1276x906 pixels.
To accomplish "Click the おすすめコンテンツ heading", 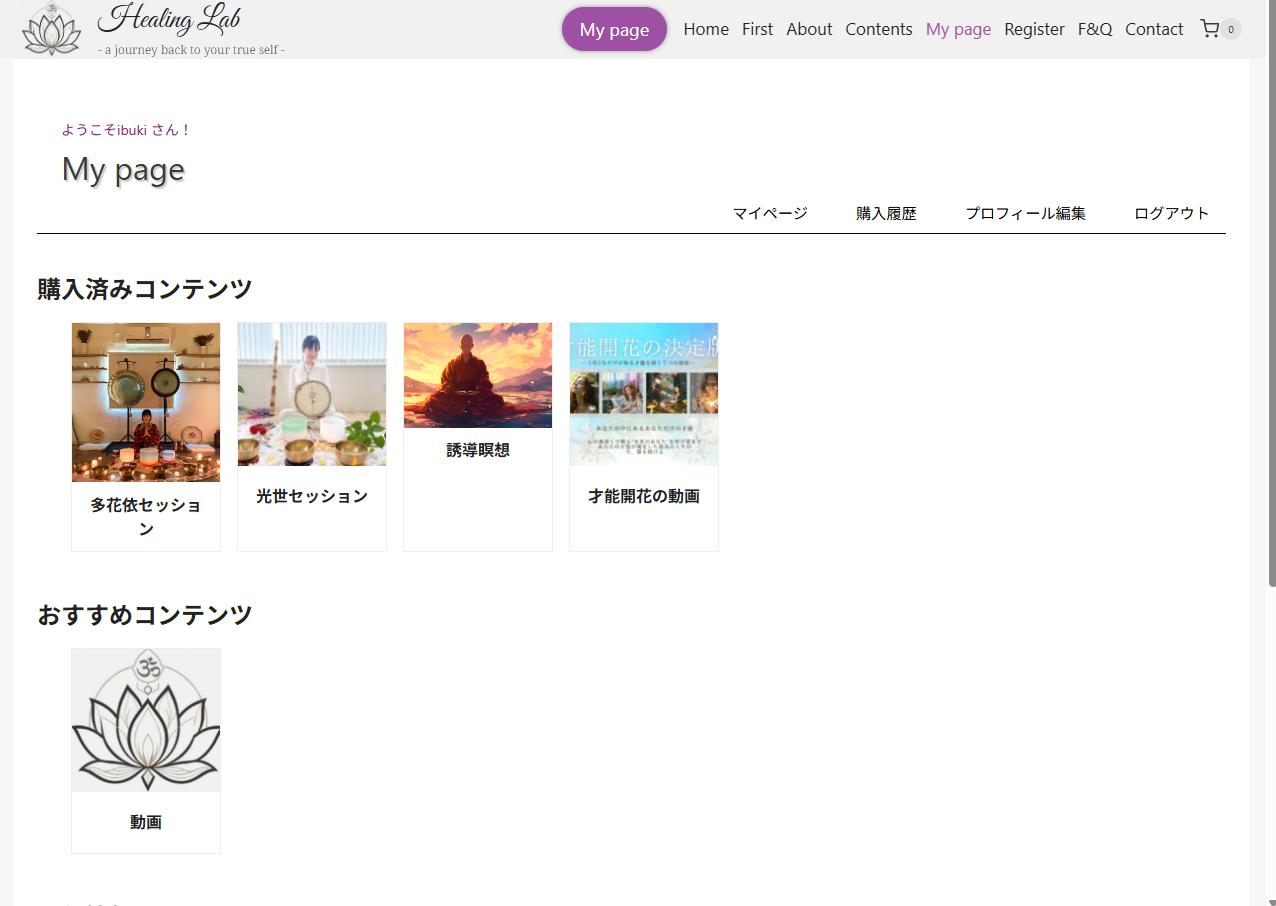I will (145, 615).
